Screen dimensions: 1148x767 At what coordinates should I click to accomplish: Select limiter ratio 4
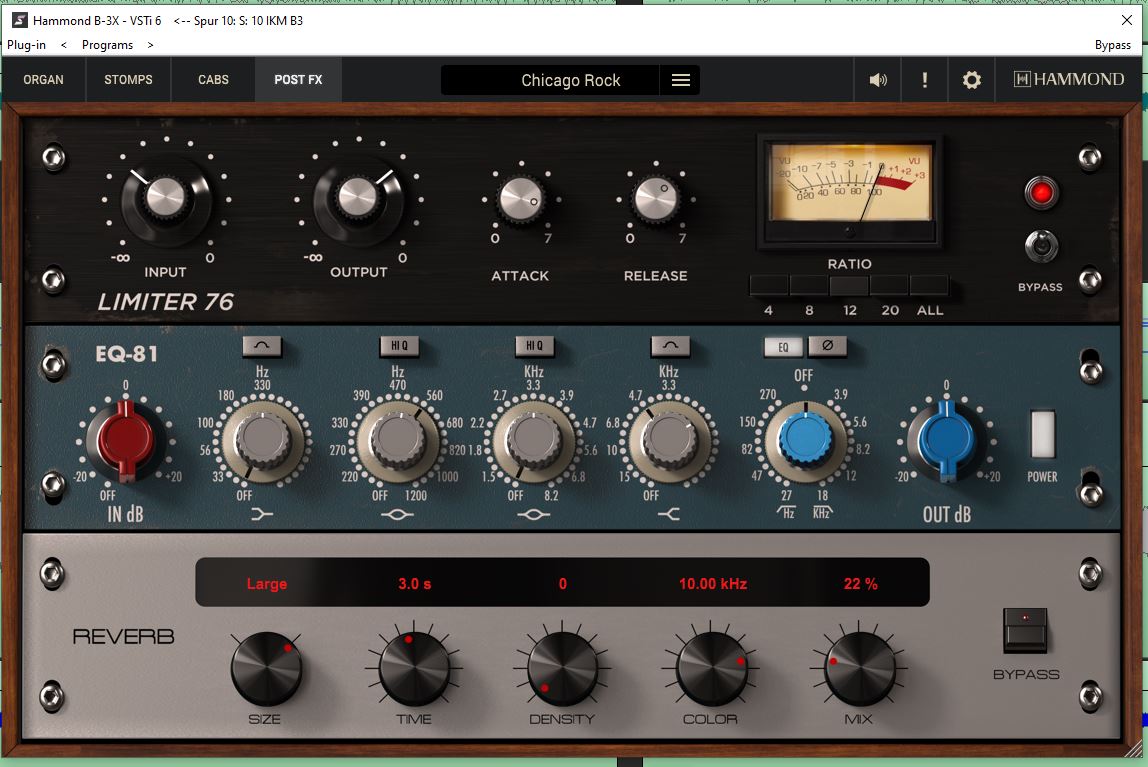769,285
